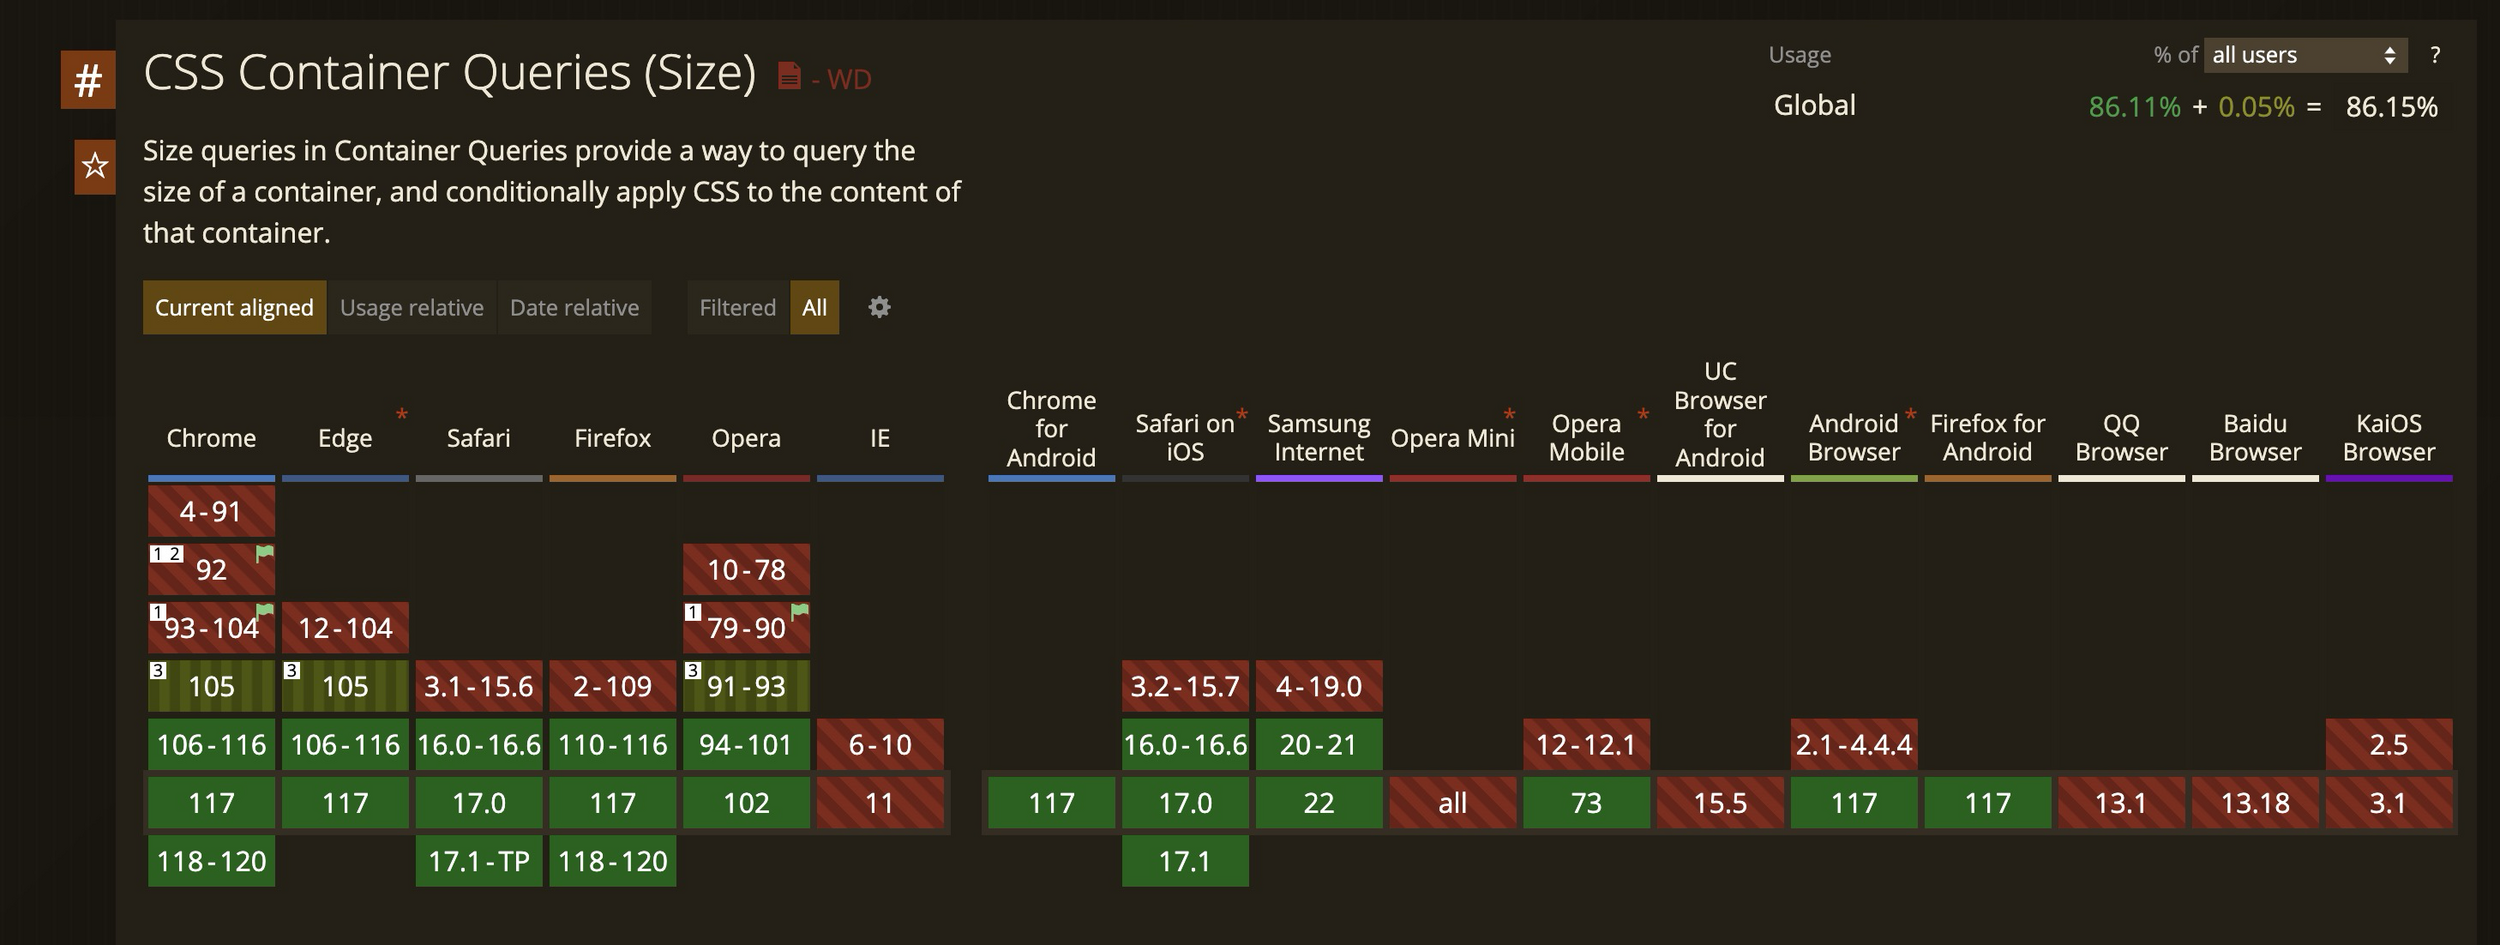Click the usage help question mark
Screen dimensions: 2500x945
tap(2435, 55)
